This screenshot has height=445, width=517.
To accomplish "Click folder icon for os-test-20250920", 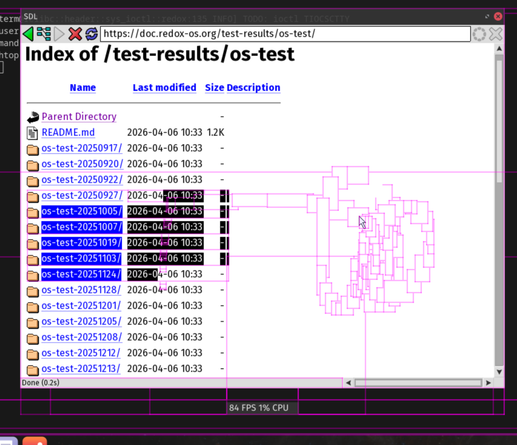I will tap(33, 165).
